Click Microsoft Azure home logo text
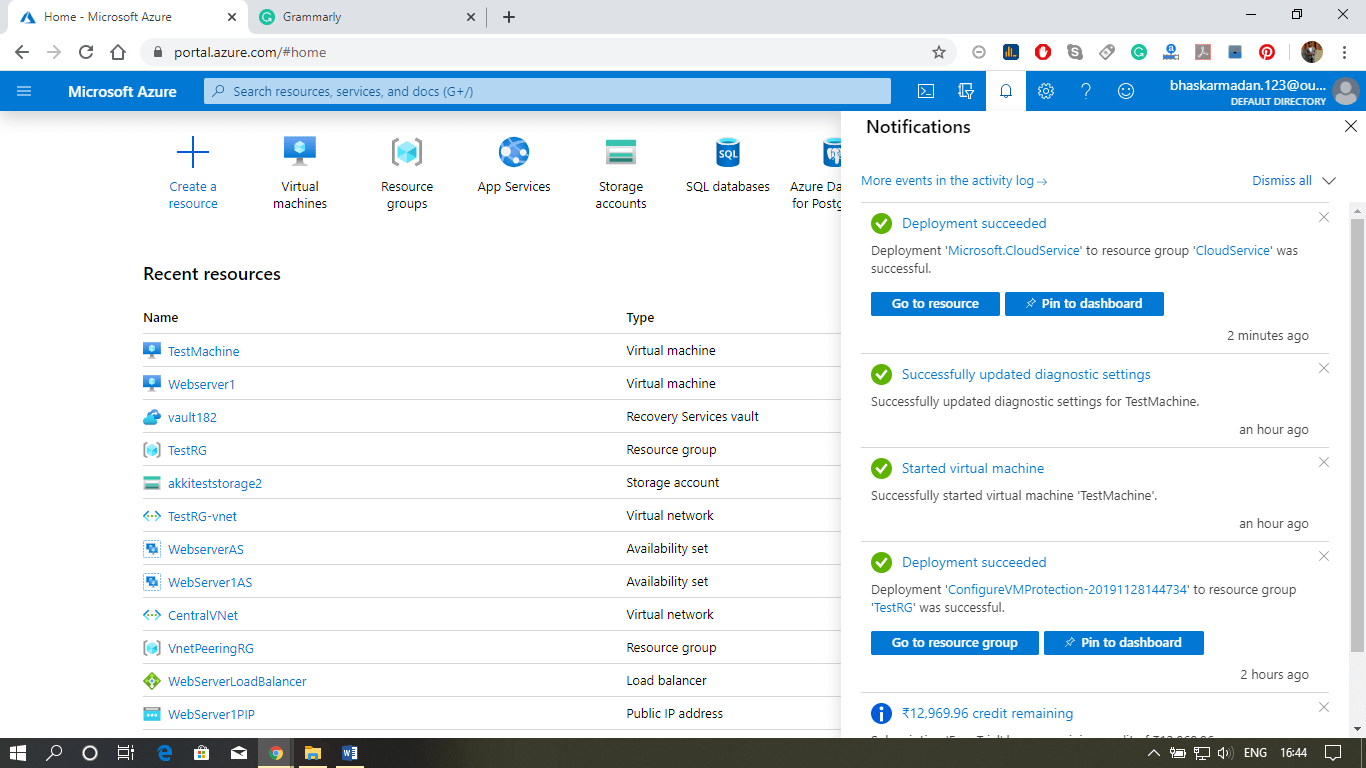This screenshot has height=768, width=1366. (122, 91)
